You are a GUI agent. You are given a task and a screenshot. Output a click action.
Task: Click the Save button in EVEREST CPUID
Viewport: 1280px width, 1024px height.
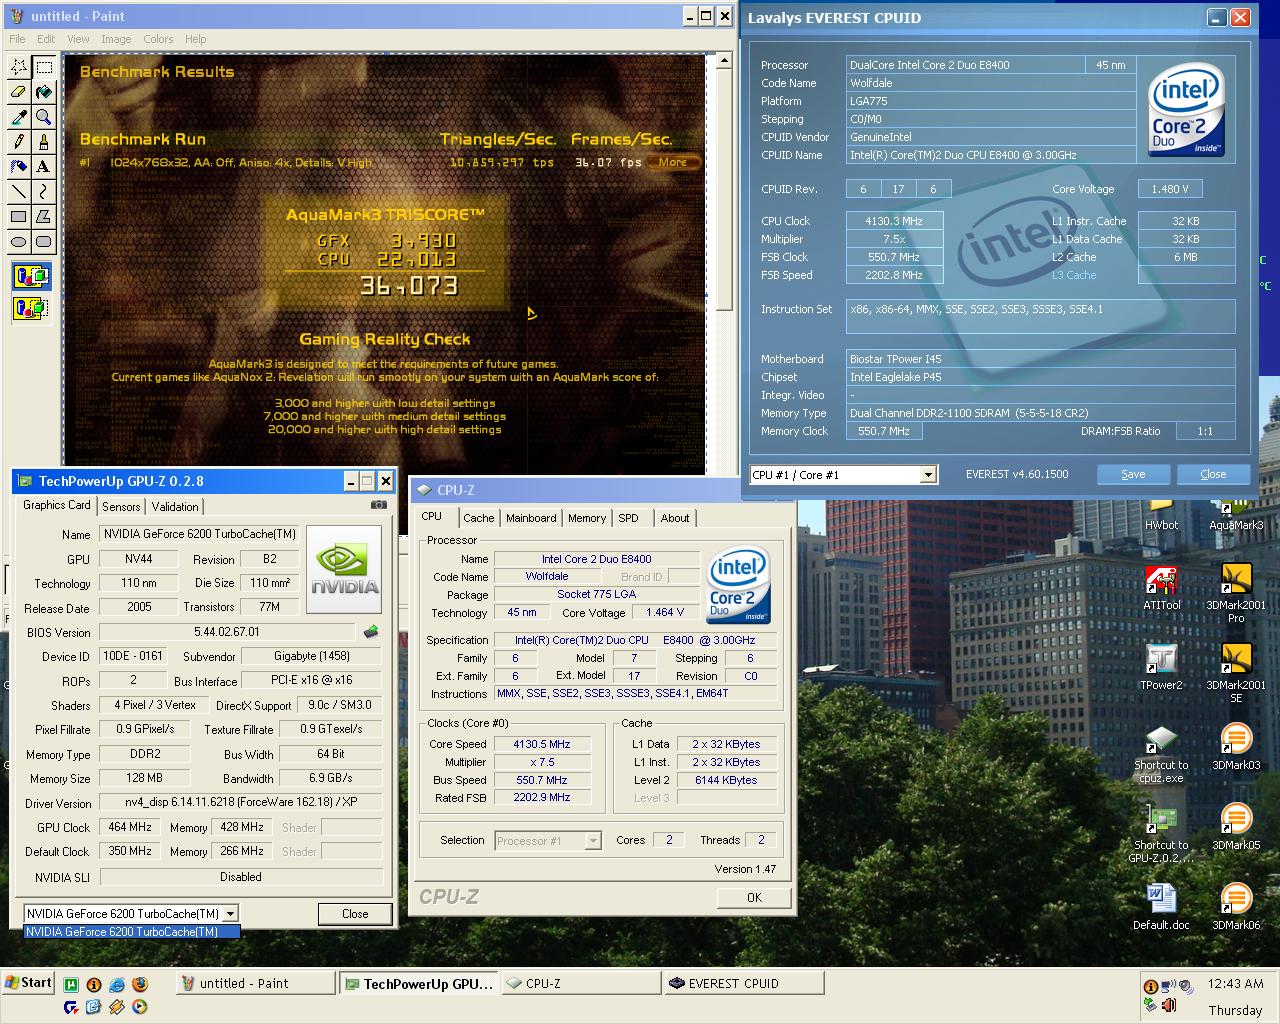click(1133, 474)
